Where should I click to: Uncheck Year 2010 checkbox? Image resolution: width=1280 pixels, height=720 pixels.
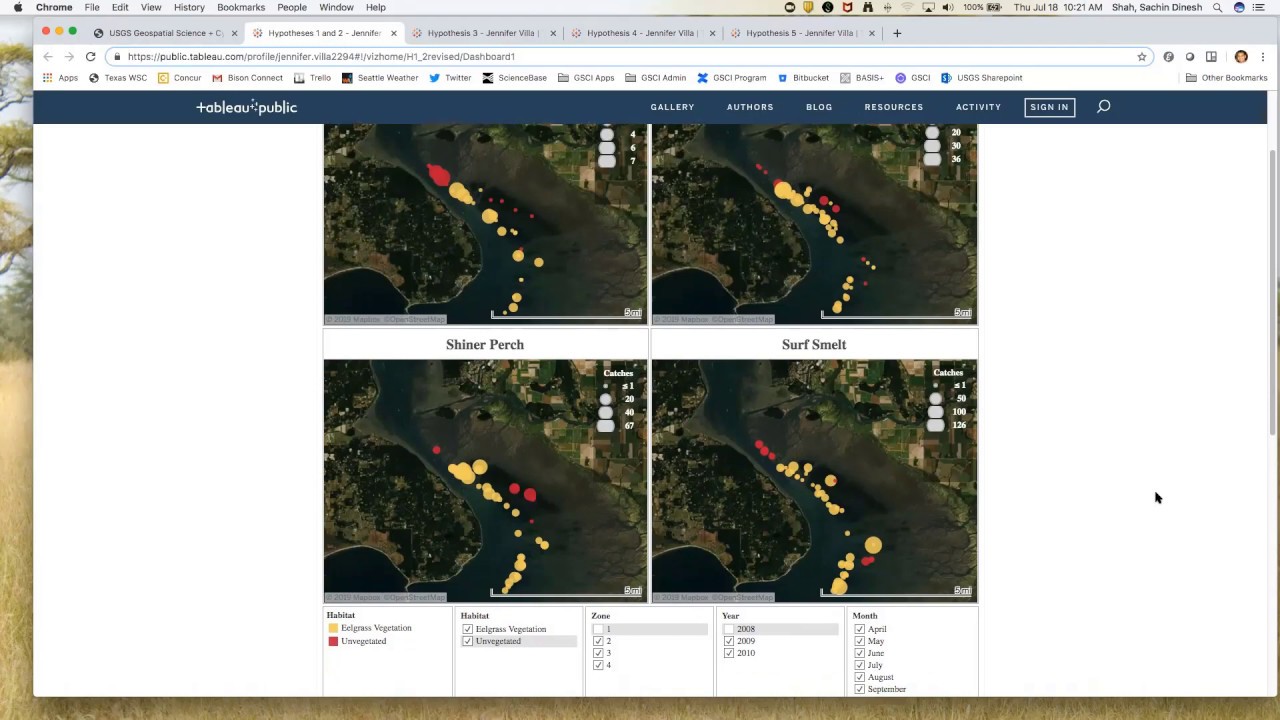tap(728, 653)
